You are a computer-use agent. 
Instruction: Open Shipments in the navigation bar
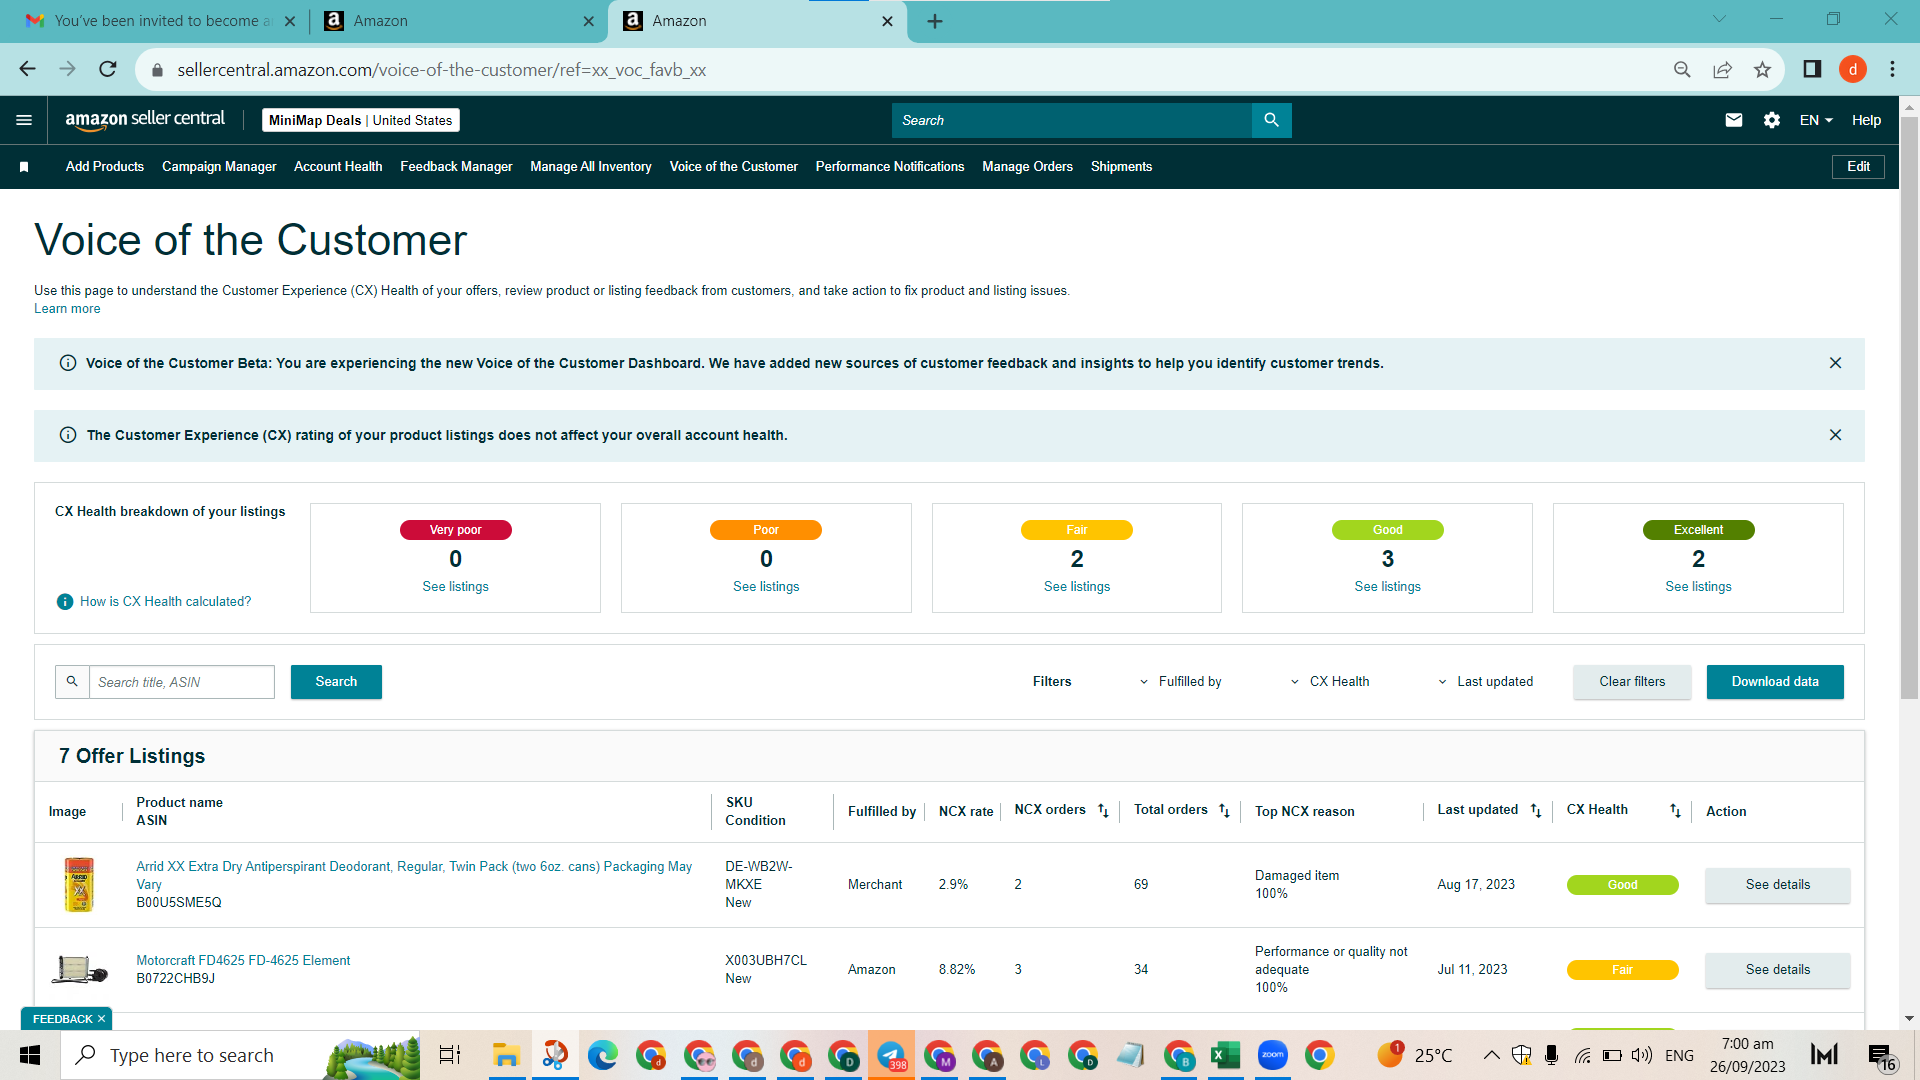pos(1121,167)
